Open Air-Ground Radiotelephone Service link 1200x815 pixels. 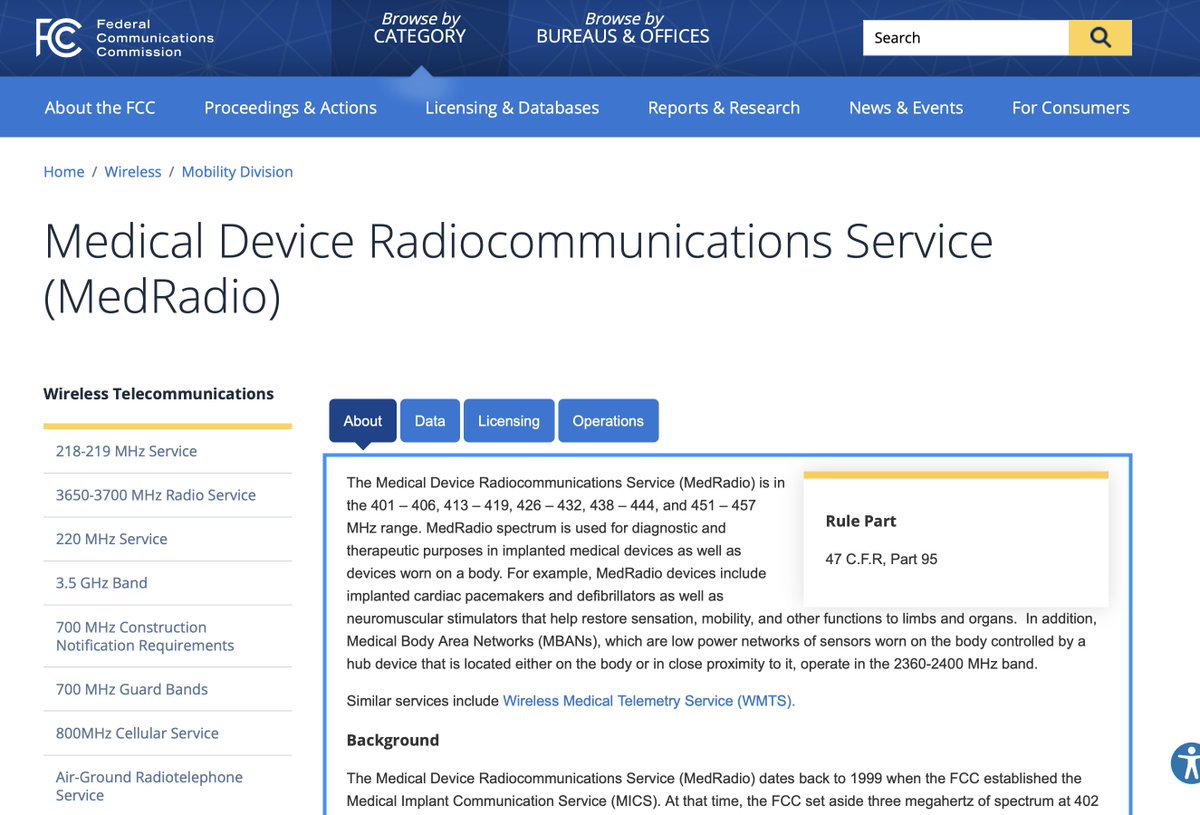149,786
